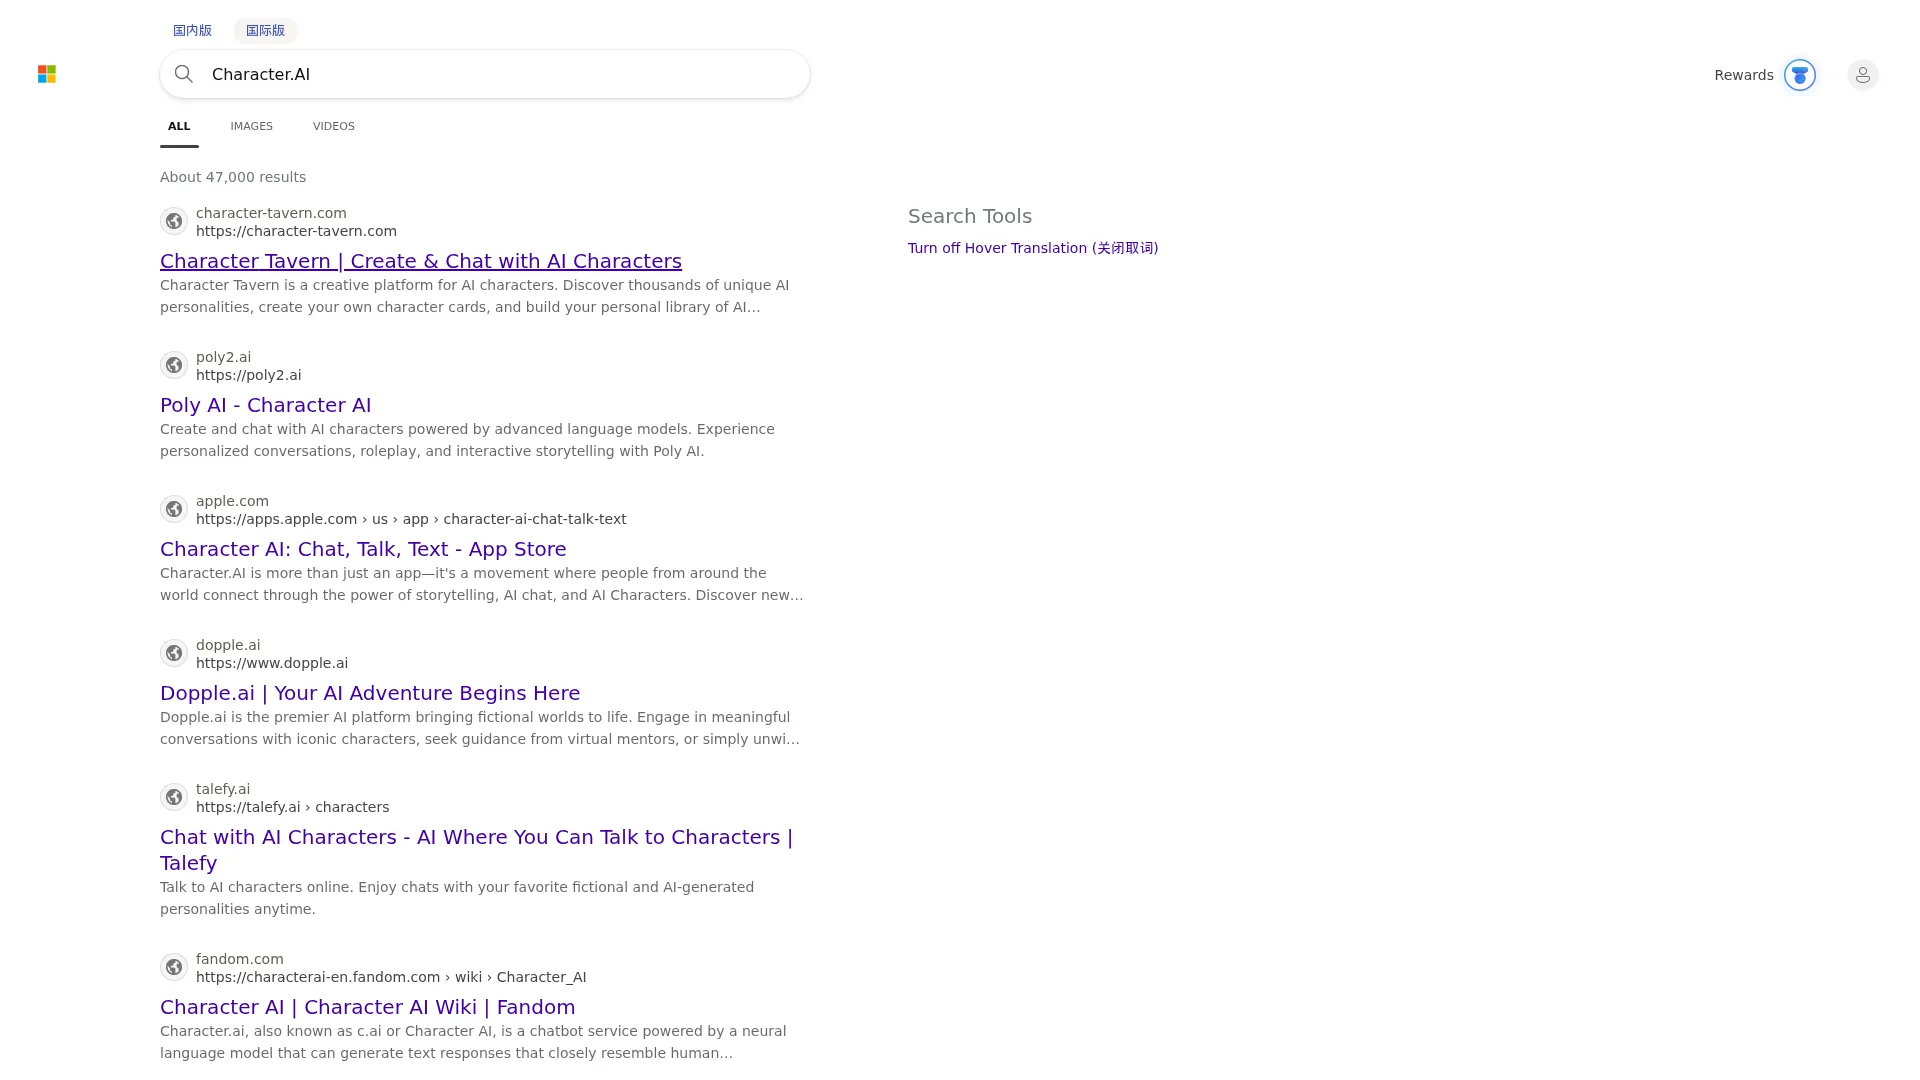This screenshot has height=1080, width=1920.
Task: Click the character-tavern.com globe favicon
Action: point(174,221)
